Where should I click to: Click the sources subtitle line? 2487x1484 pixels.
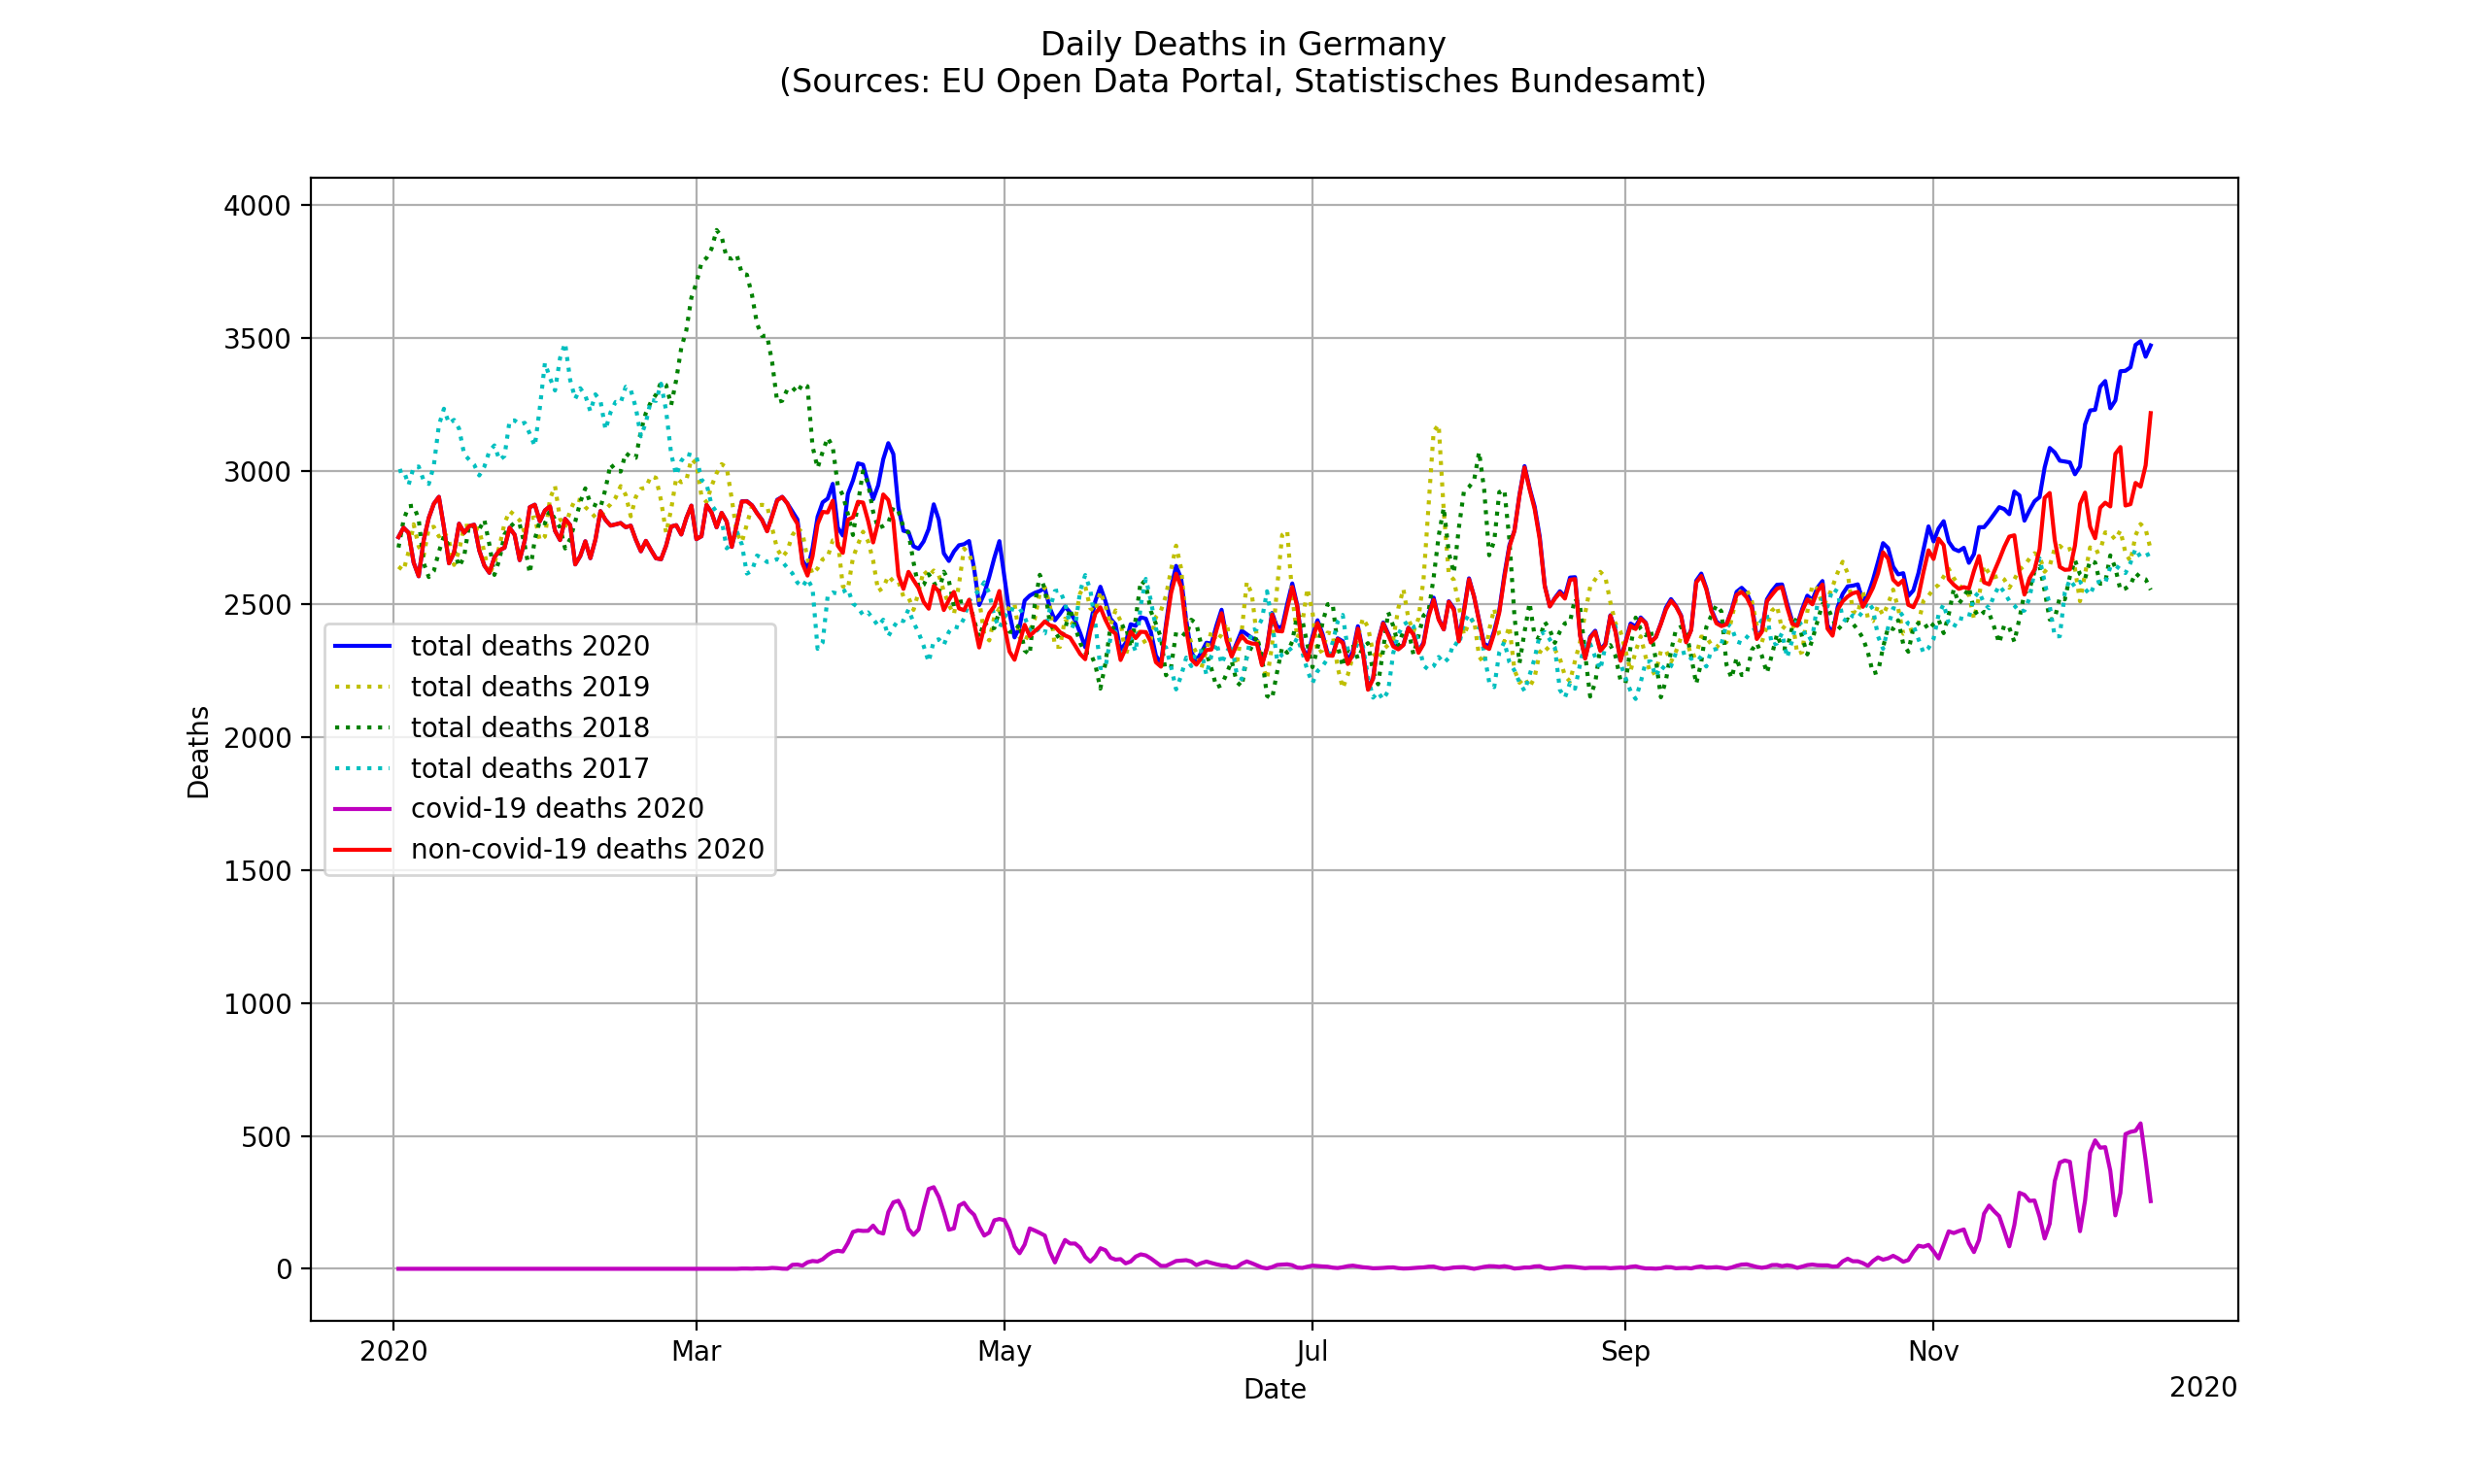click(1243, 82)
